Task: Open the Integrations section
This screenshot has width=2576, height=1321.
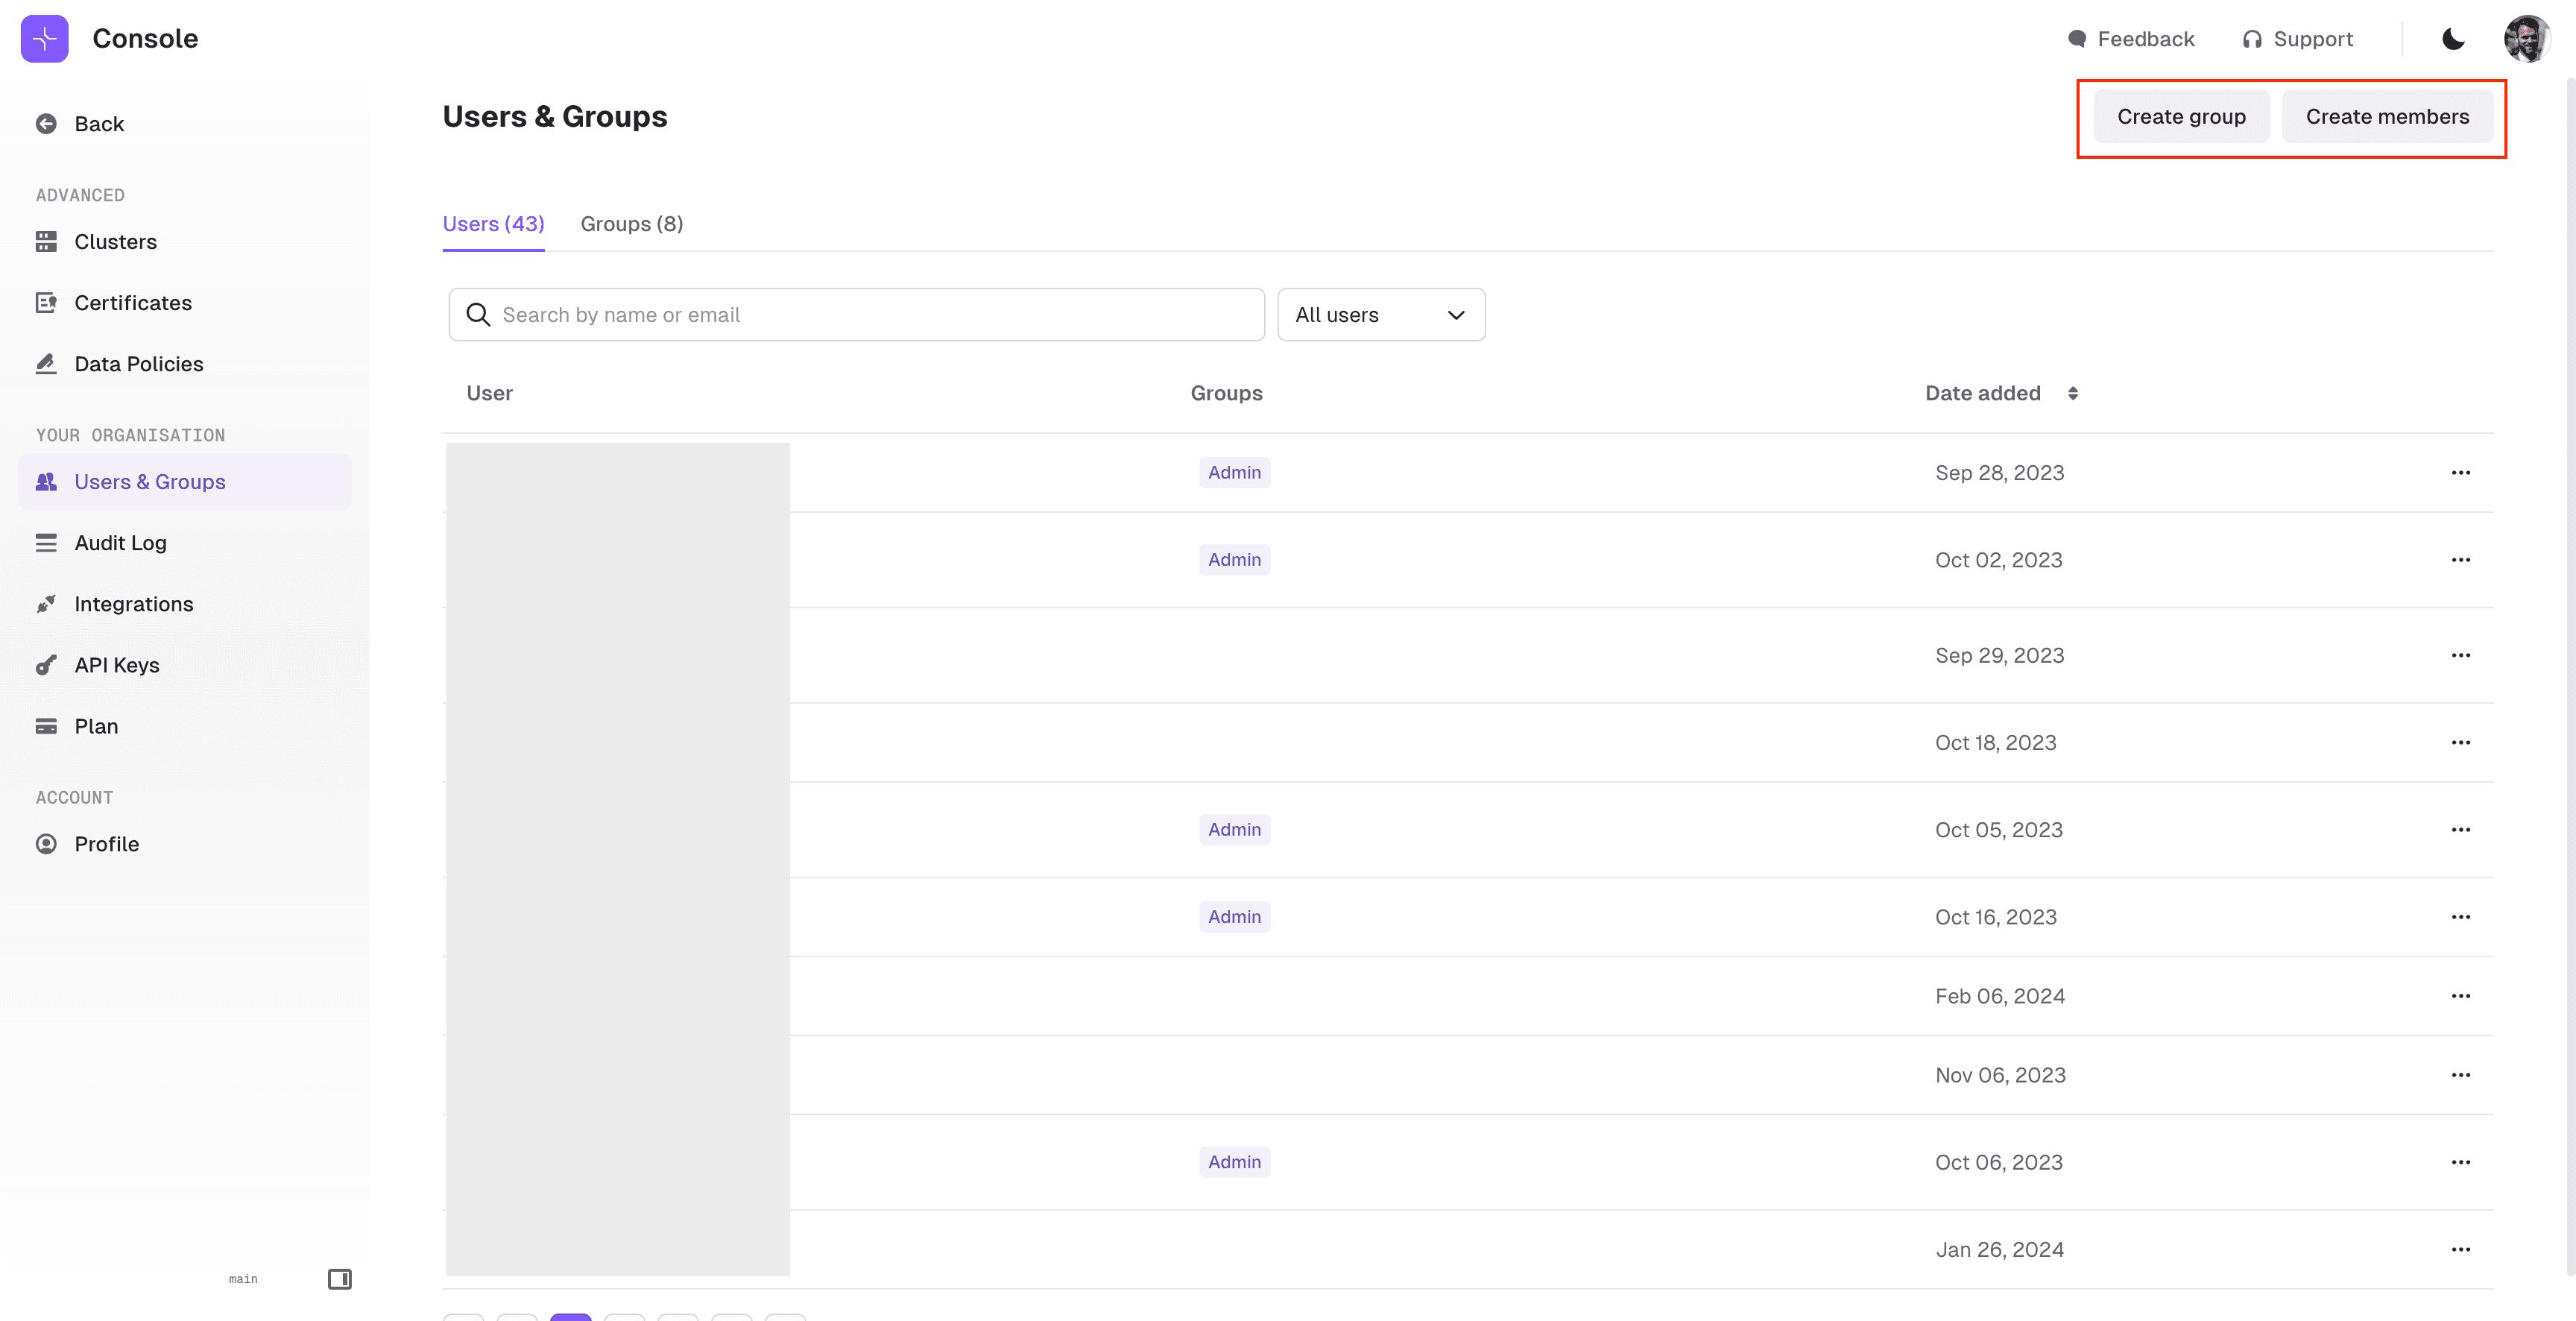Action: pos(133,604)
